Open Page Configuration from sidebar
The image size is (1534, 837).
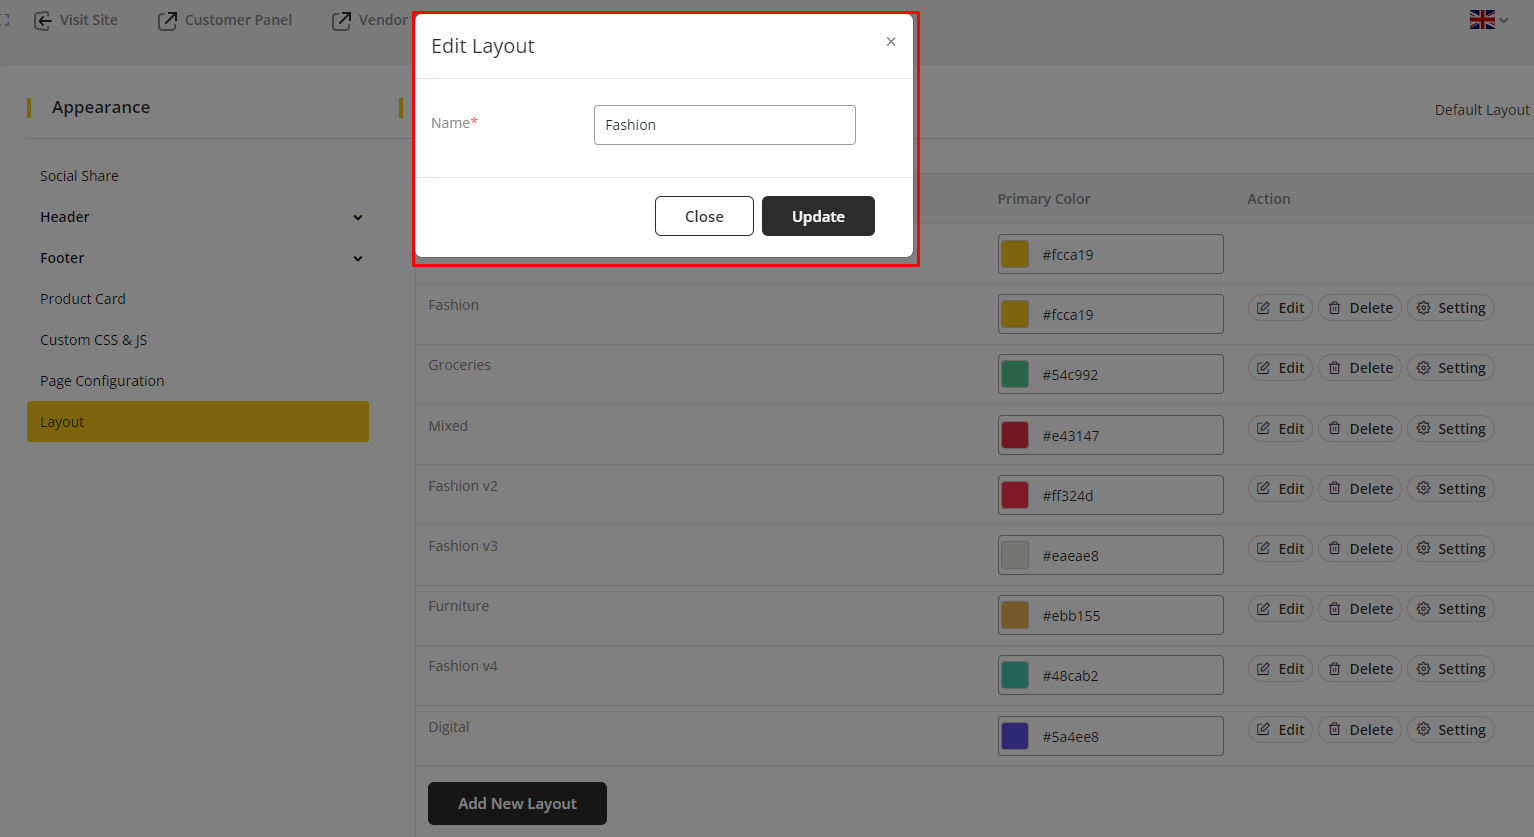[102, 381]
